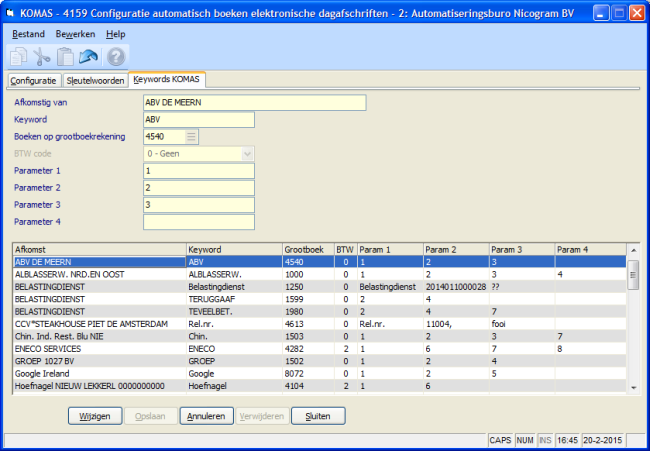Click the table scrollbar up arrow

[x=633, y=250]
